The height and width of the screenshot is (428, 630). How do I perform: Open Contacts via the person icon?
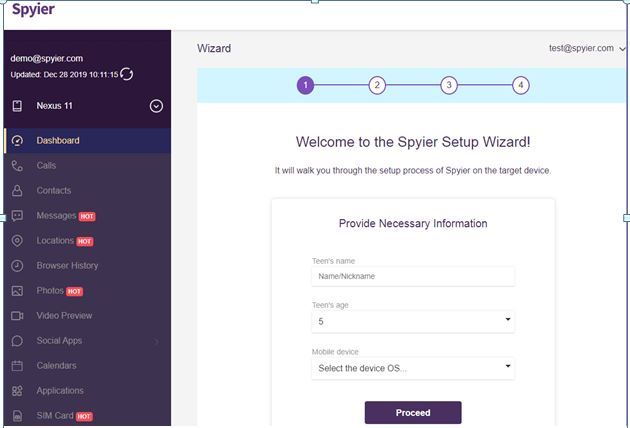pos(17,190)
